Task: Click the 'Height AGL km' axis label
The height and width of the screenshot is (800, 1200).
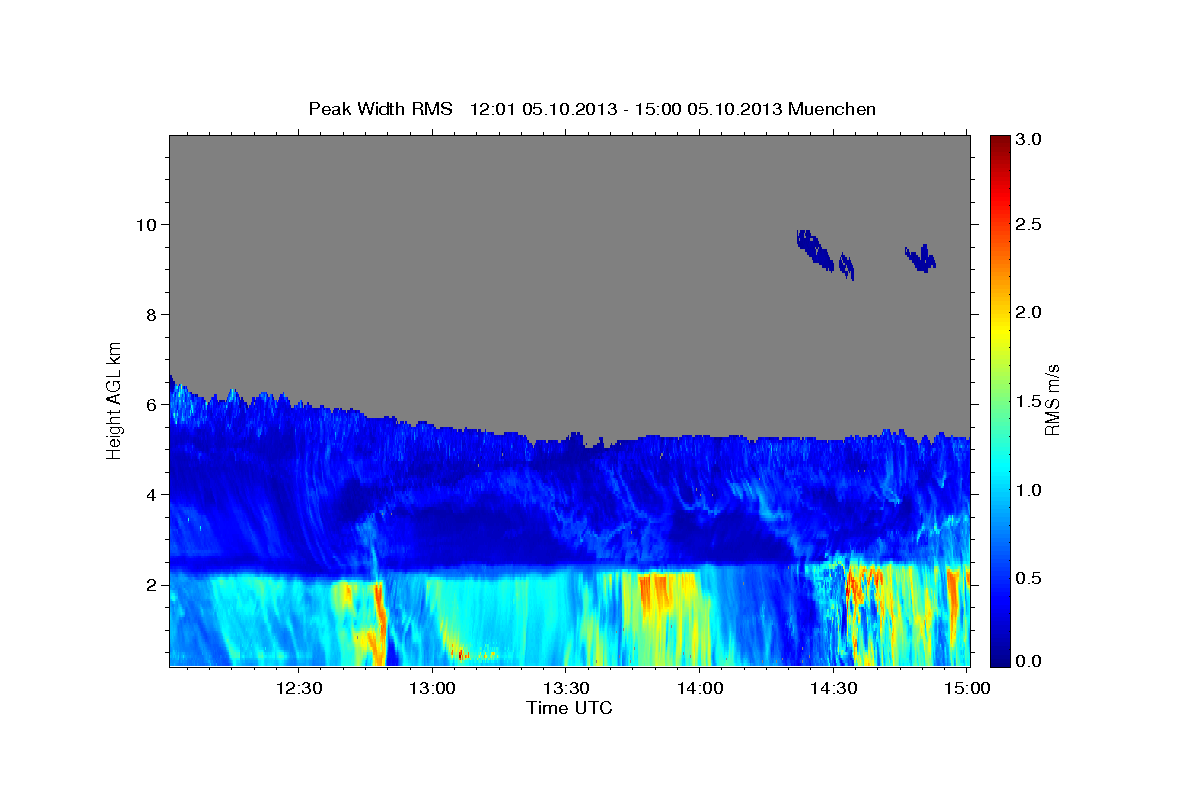Action: 115,400
